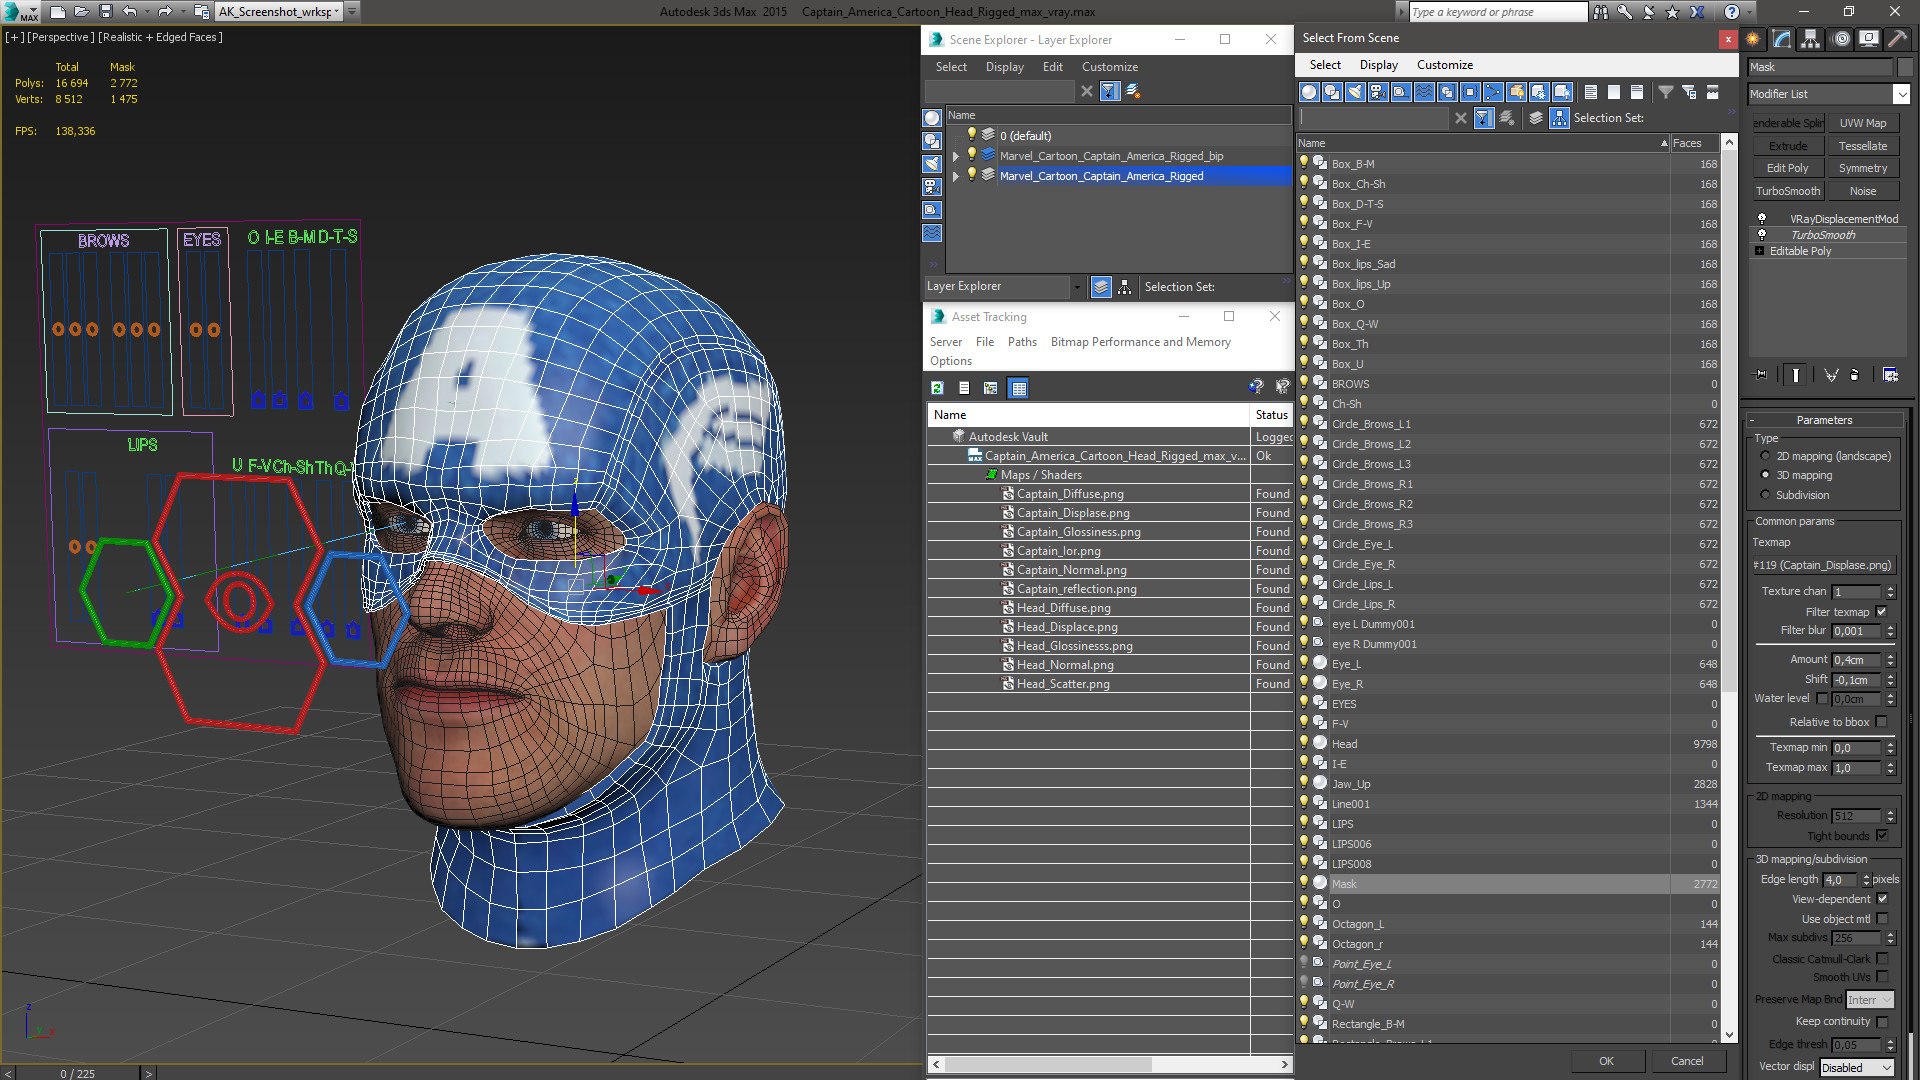Click the Undo arrow icon
Screen dimensions: 1920x1080
[130, 12]
